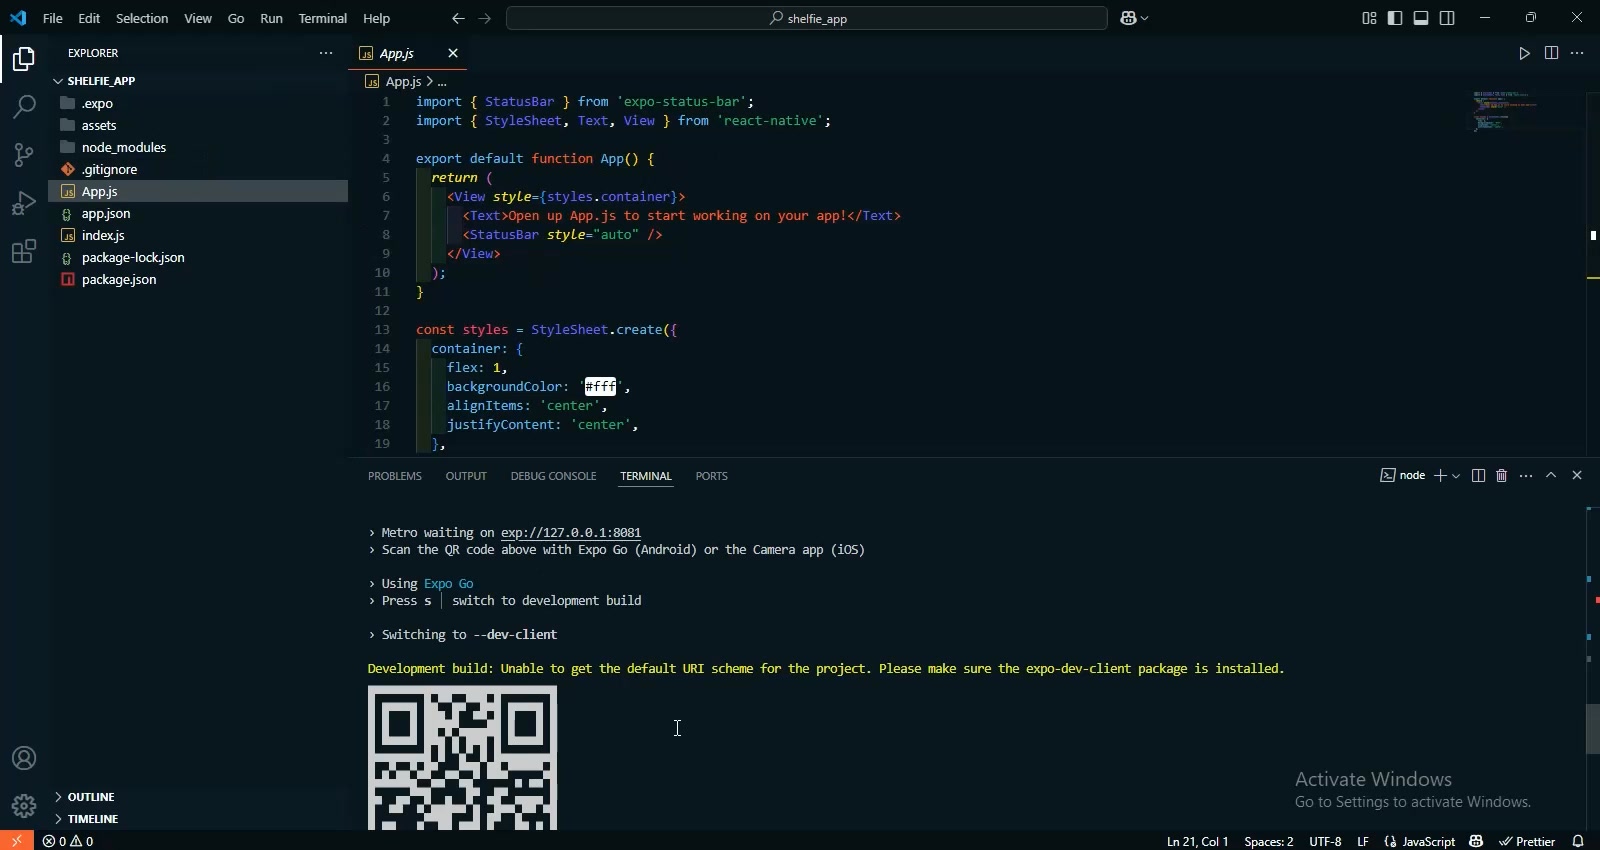Close the App.js editor tab
The width and height of the screenshot is (1600, 850).
(x=453, y=54)
